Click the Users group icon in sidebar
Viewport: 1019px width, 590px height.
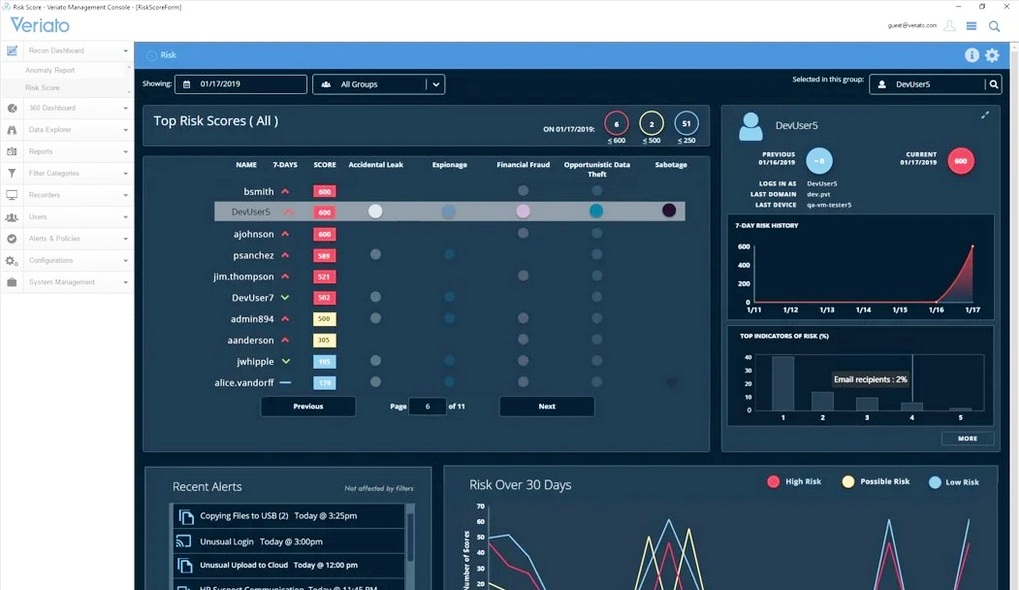click(12, 217)
